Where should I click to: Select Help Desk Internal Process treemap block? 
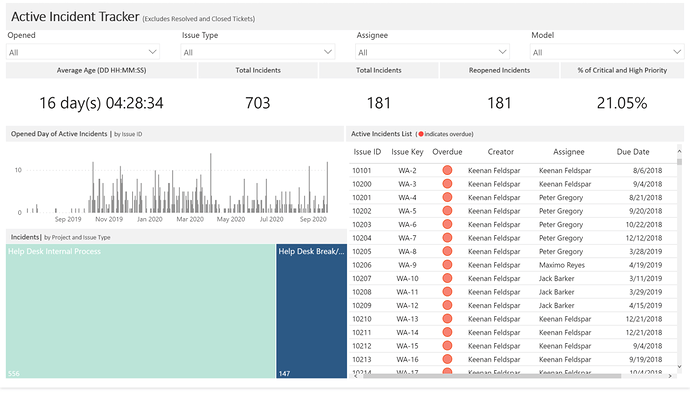140,311
